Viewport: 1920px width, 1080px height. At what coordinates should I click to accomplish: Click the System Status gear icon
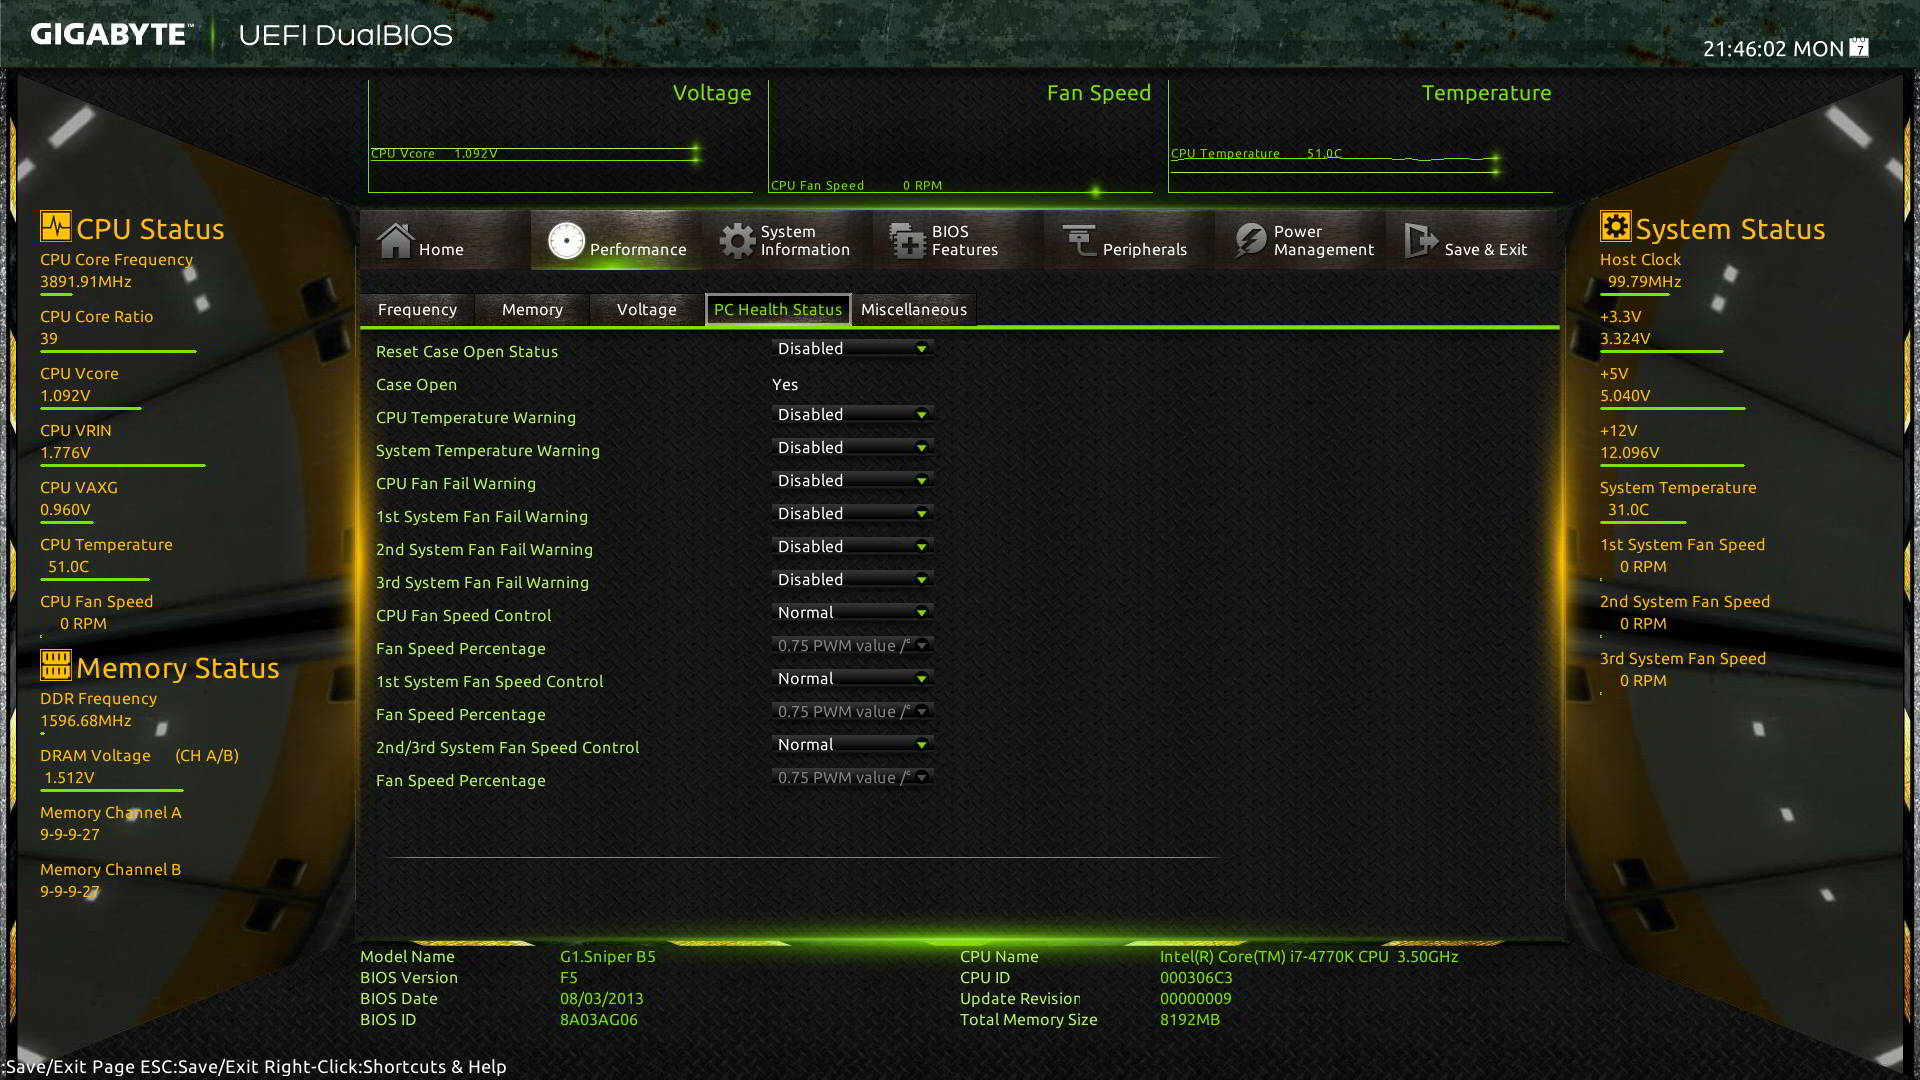coord(1615,226)
